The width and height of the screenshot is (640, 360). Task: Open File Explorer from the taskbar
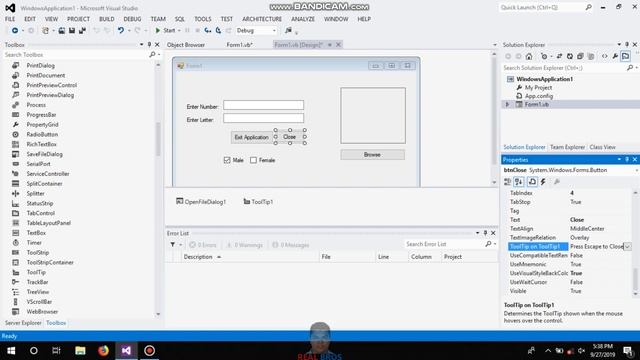click(80, 350)
